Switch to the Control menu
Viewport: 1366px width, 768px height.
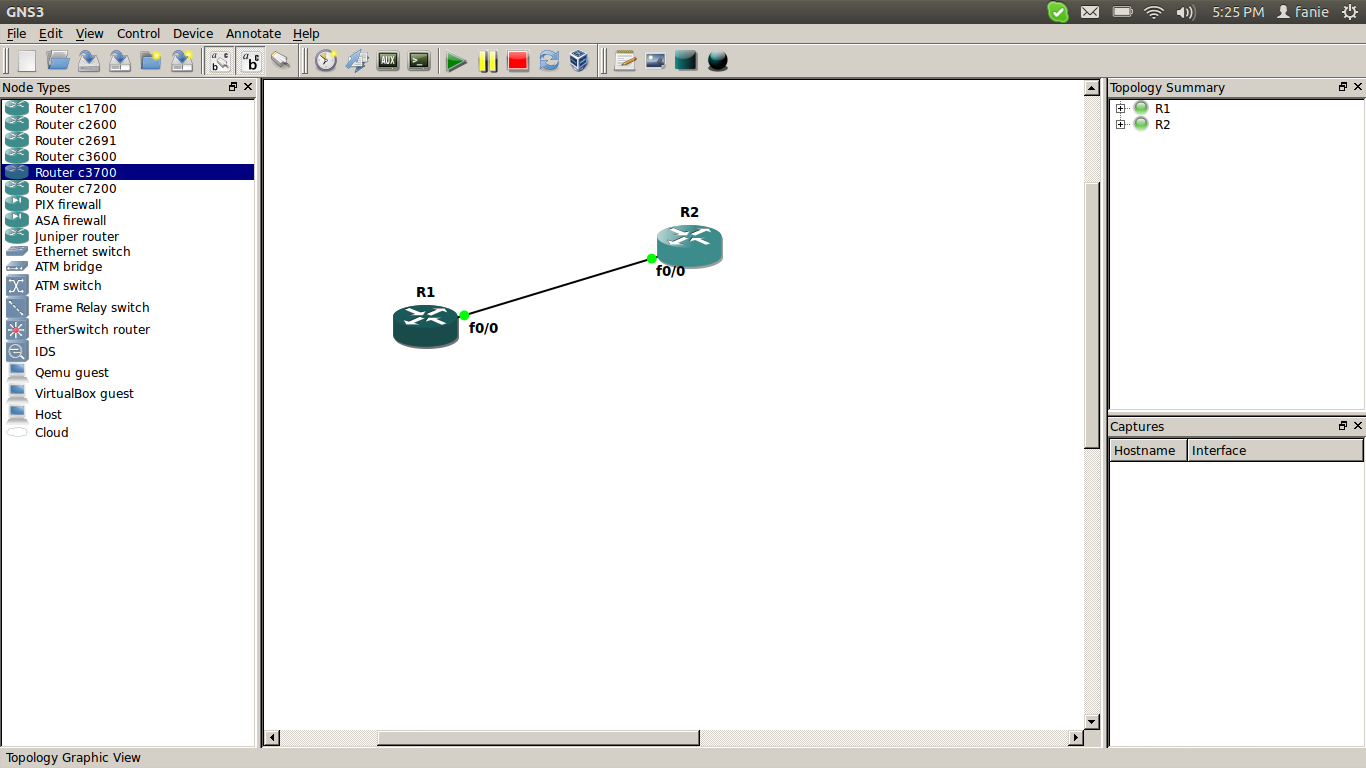pos(138,33)
